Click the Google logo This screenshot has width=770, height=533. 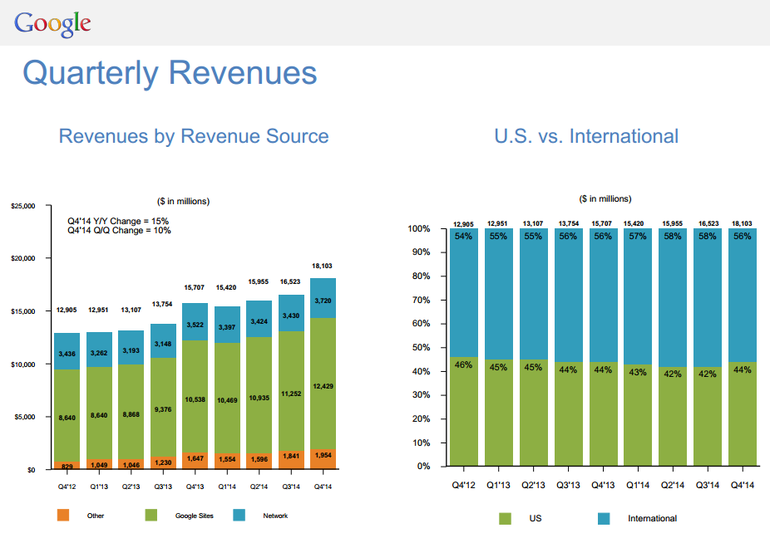[53, 24]
